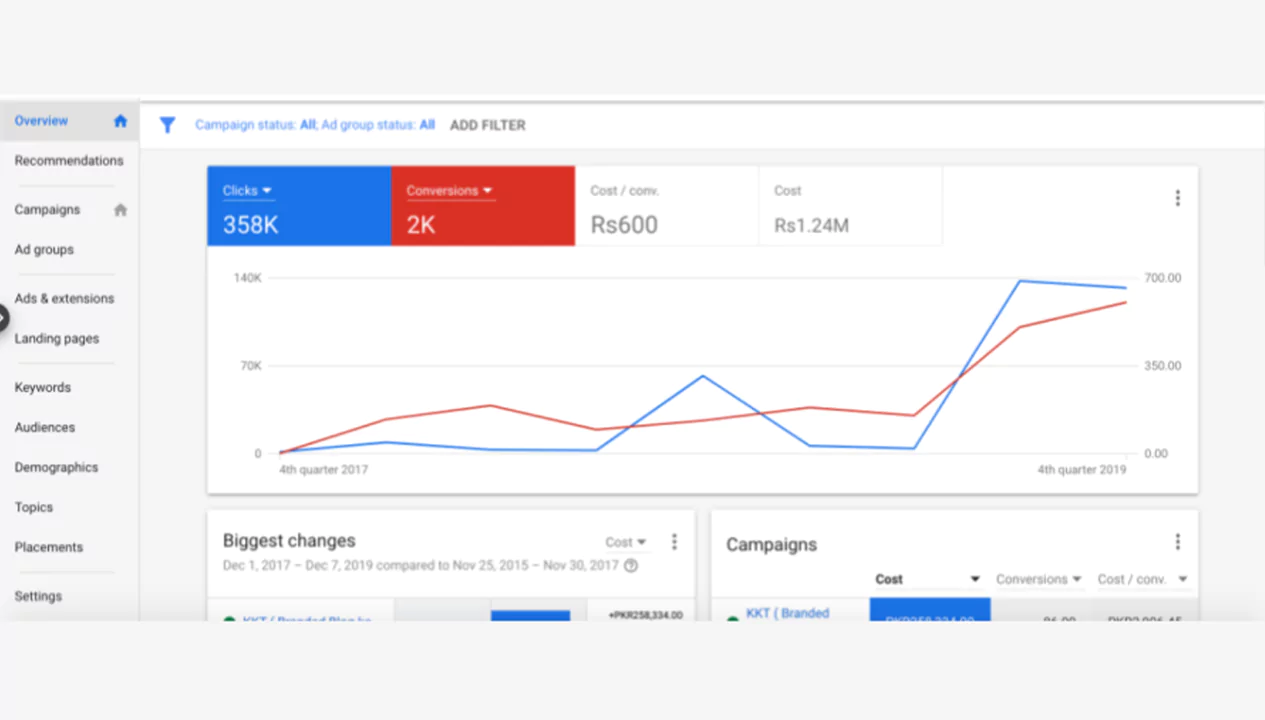The height and width of the screenshot is (720, 1265).
Task: Open Keywords section in sidebar
Action: point(43,388)
